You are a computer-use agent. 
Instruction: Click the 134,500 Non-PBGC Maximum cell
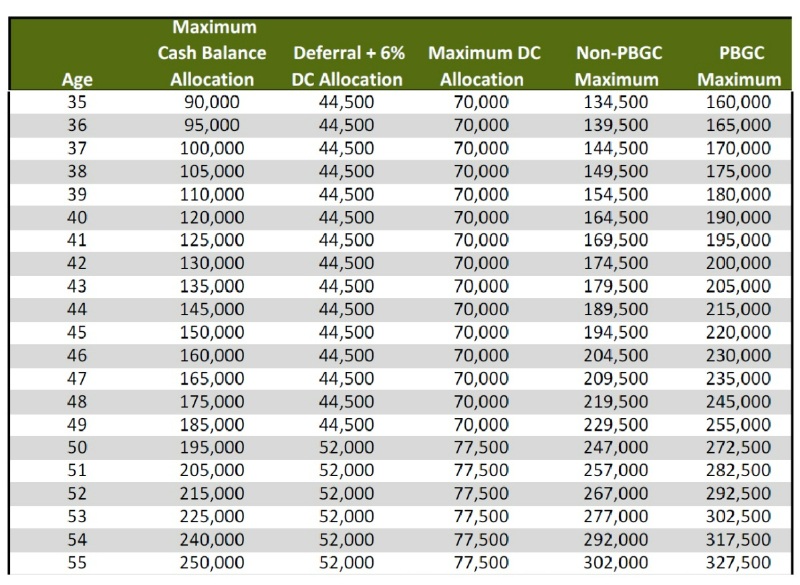[x=617, y=102]
